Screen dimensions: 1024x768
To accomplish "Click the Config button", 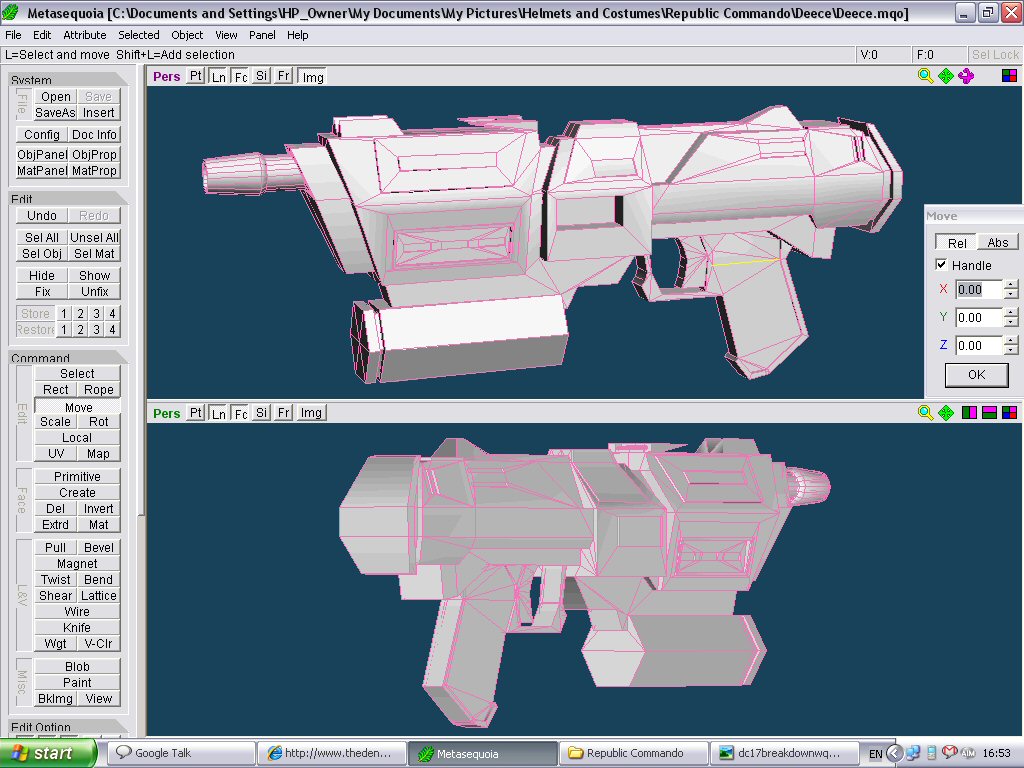I will (x=42, y=135).
